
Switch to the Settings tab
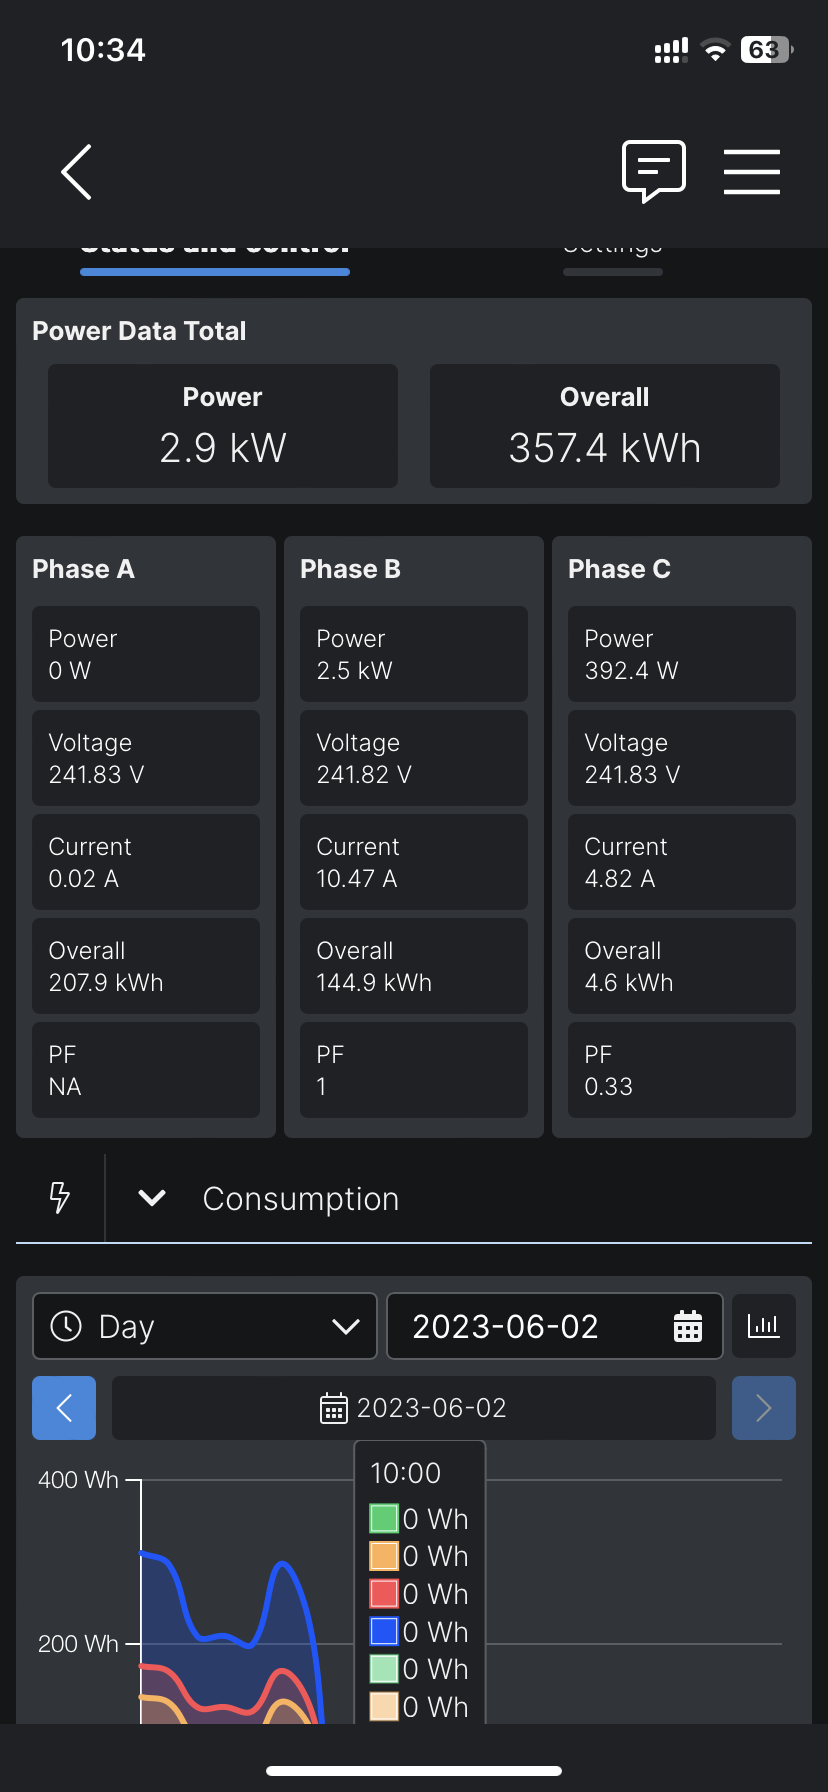click(613, 250)
